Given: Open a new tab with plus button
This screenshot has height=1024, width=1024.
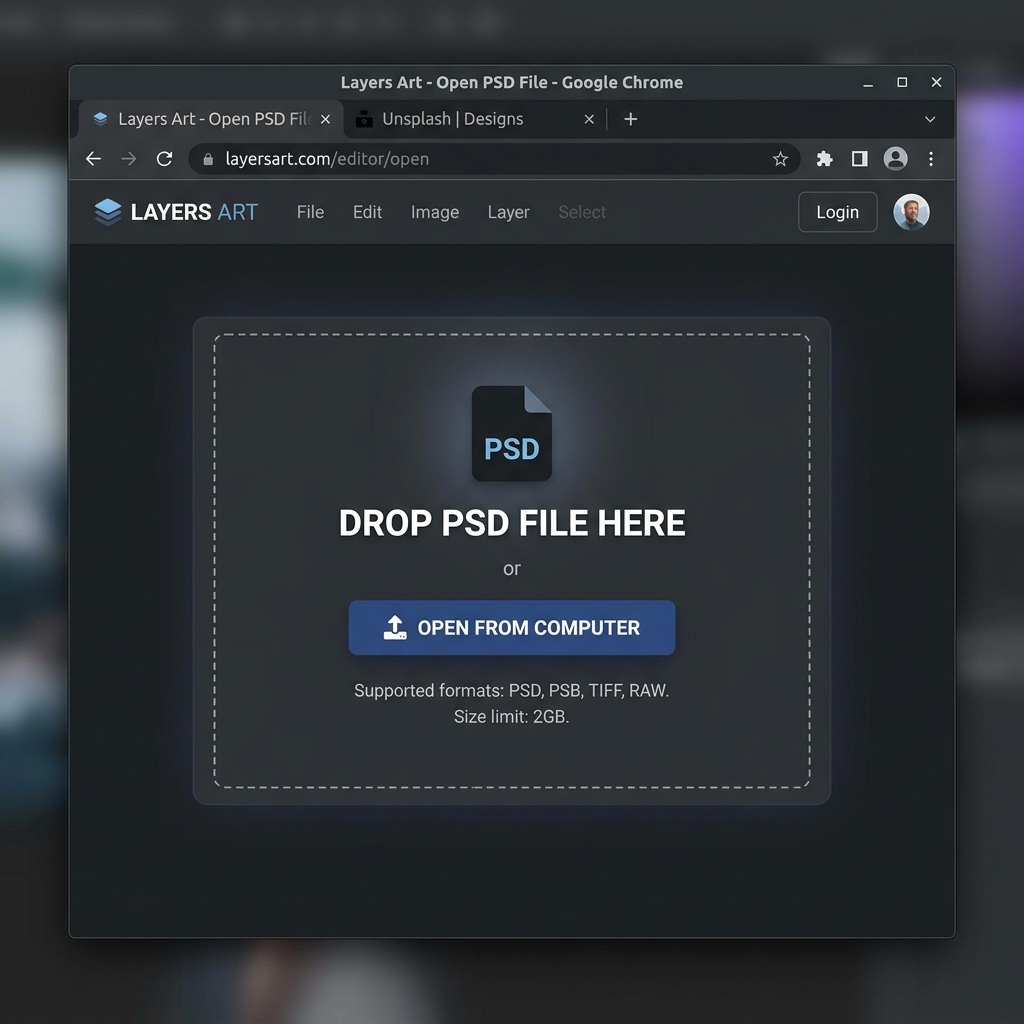Looking at the screenshot, I should point(630,119).
